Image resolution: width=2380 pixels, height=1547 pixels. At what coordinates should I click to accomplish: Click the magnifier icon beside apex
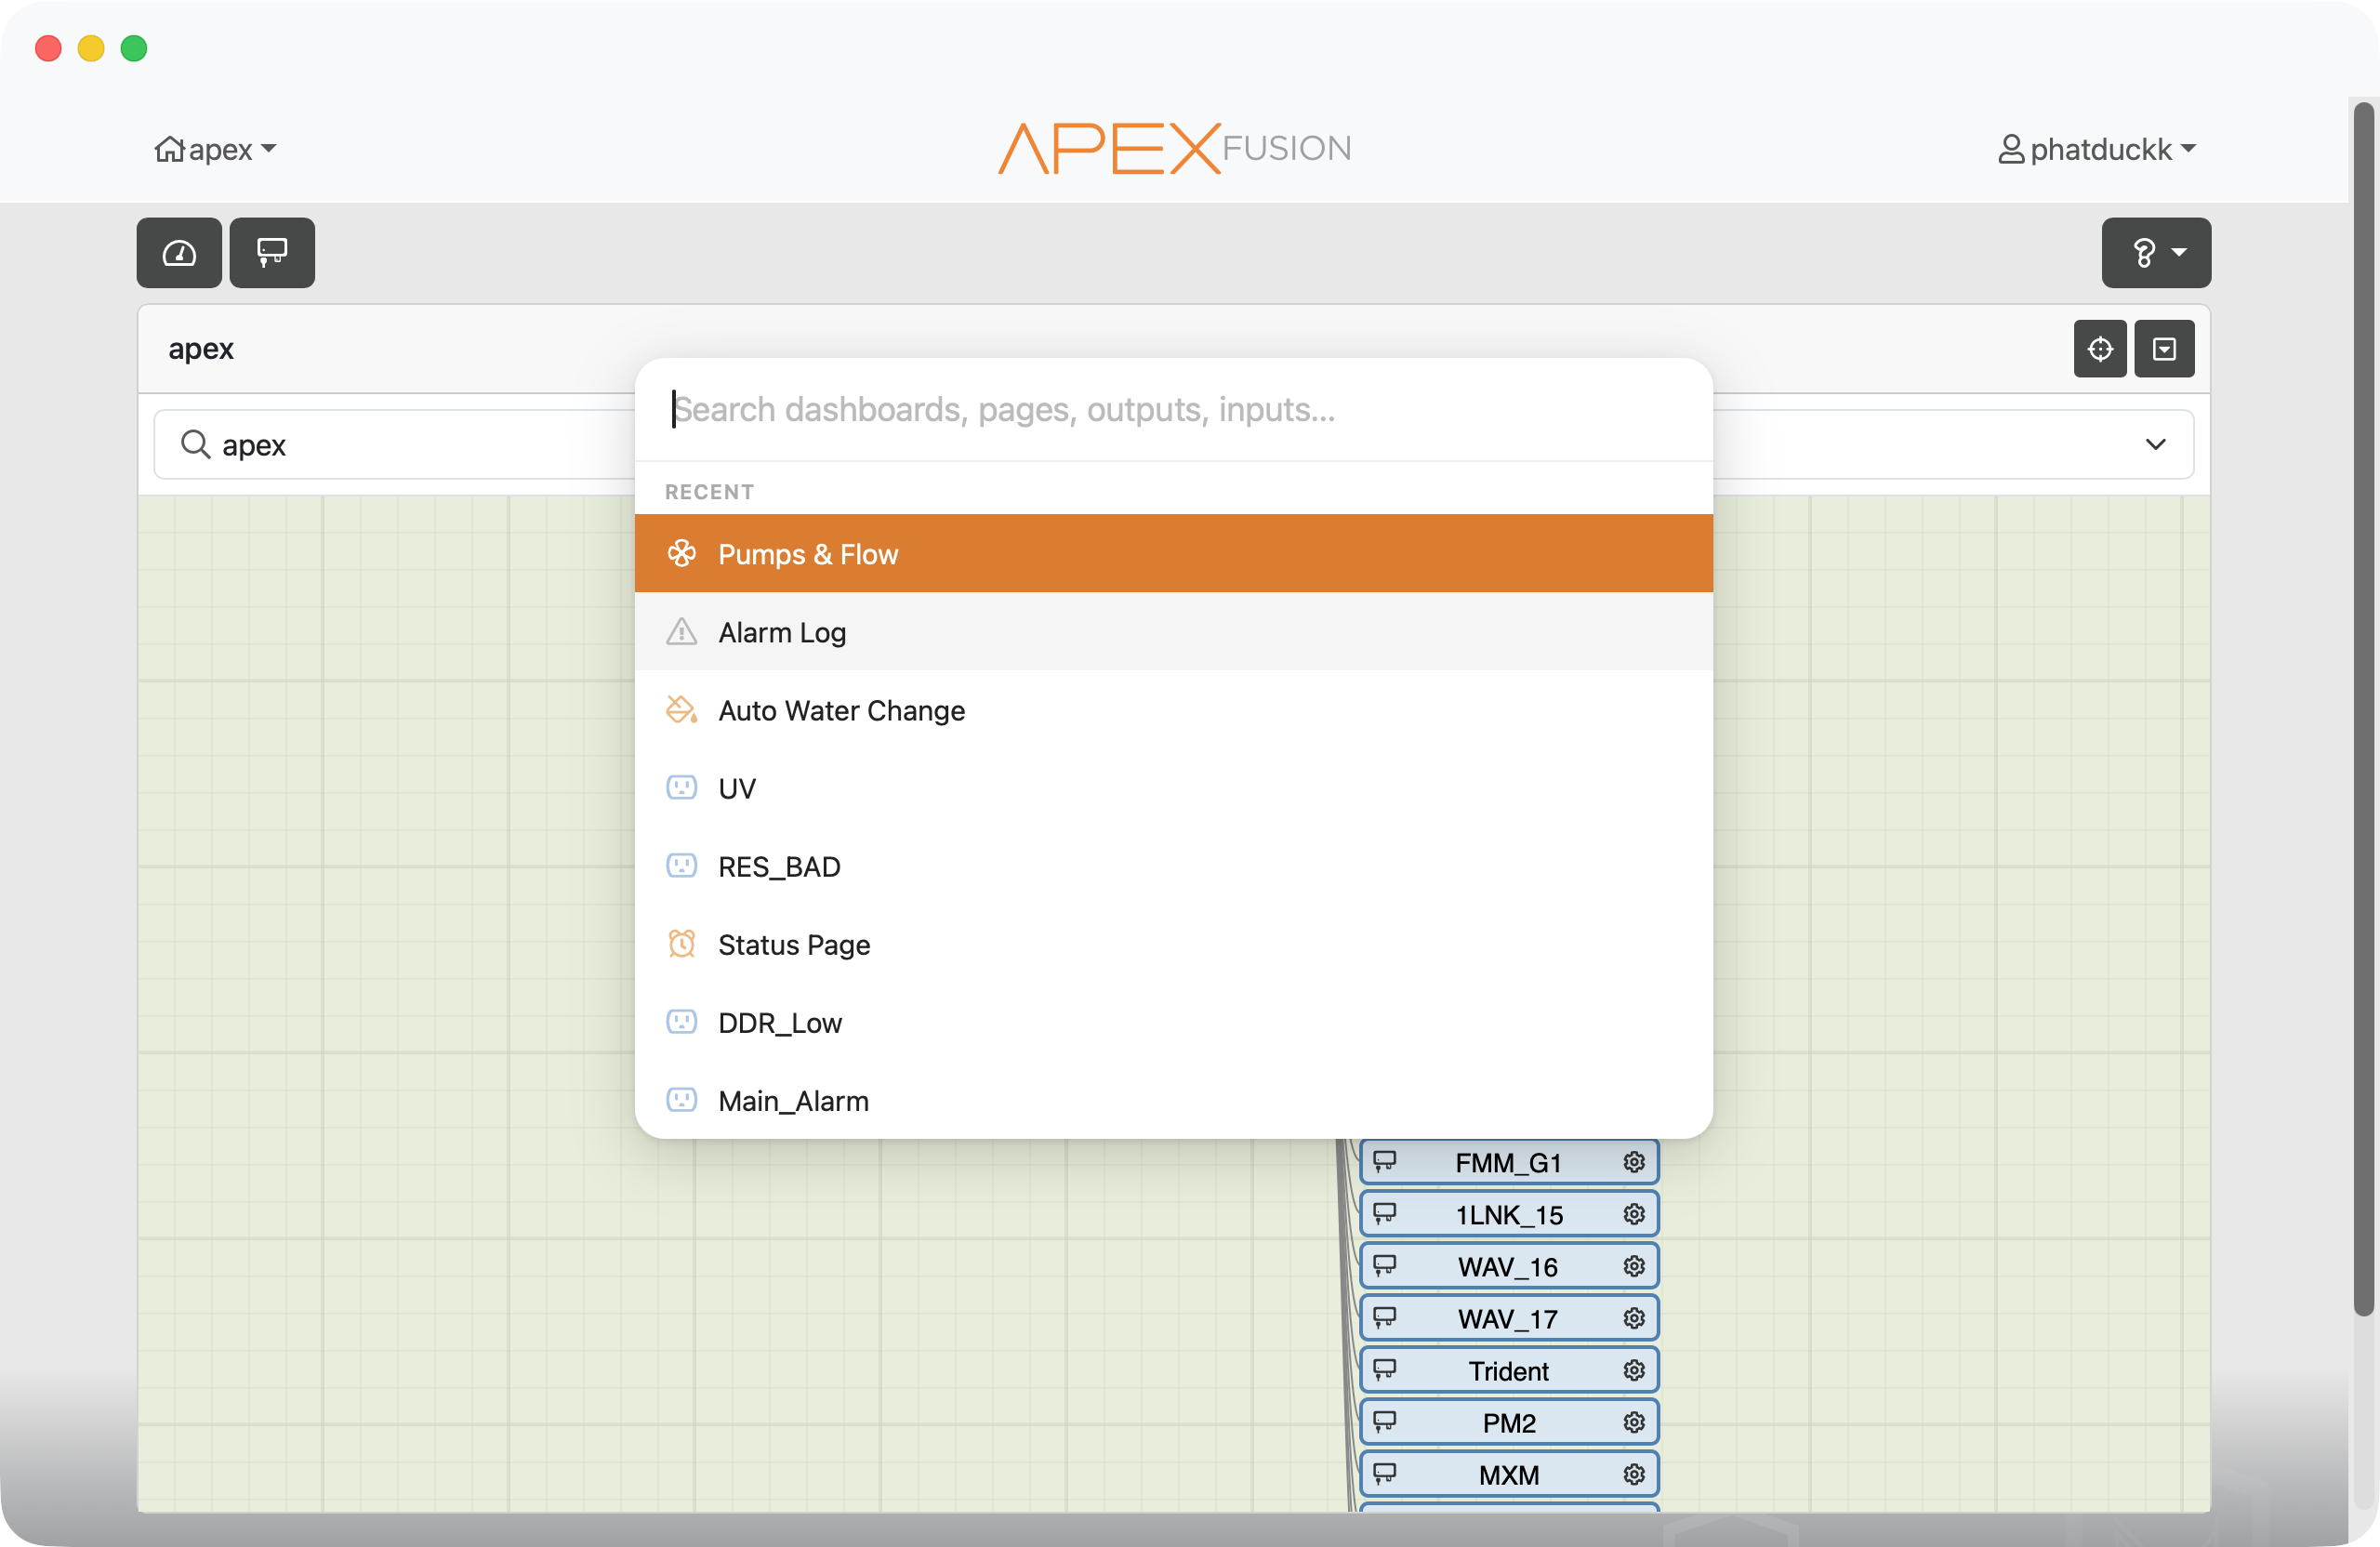point(195,444)
